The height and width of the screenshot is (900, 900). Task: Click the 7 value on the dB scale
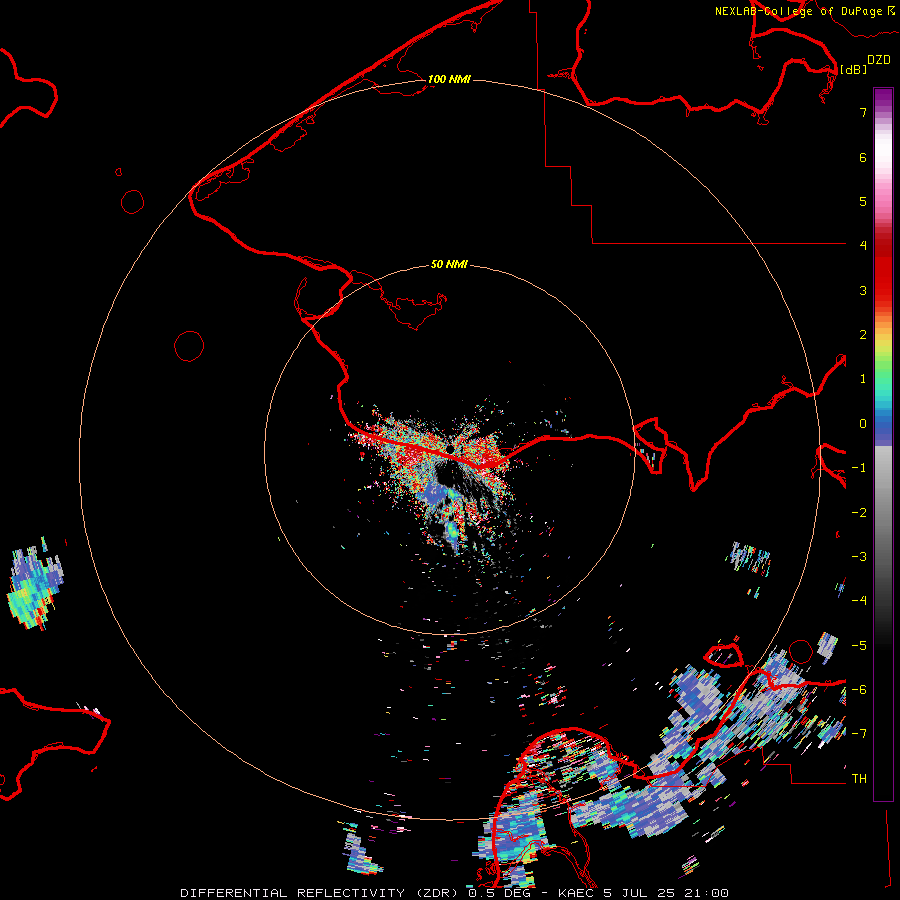863,112
